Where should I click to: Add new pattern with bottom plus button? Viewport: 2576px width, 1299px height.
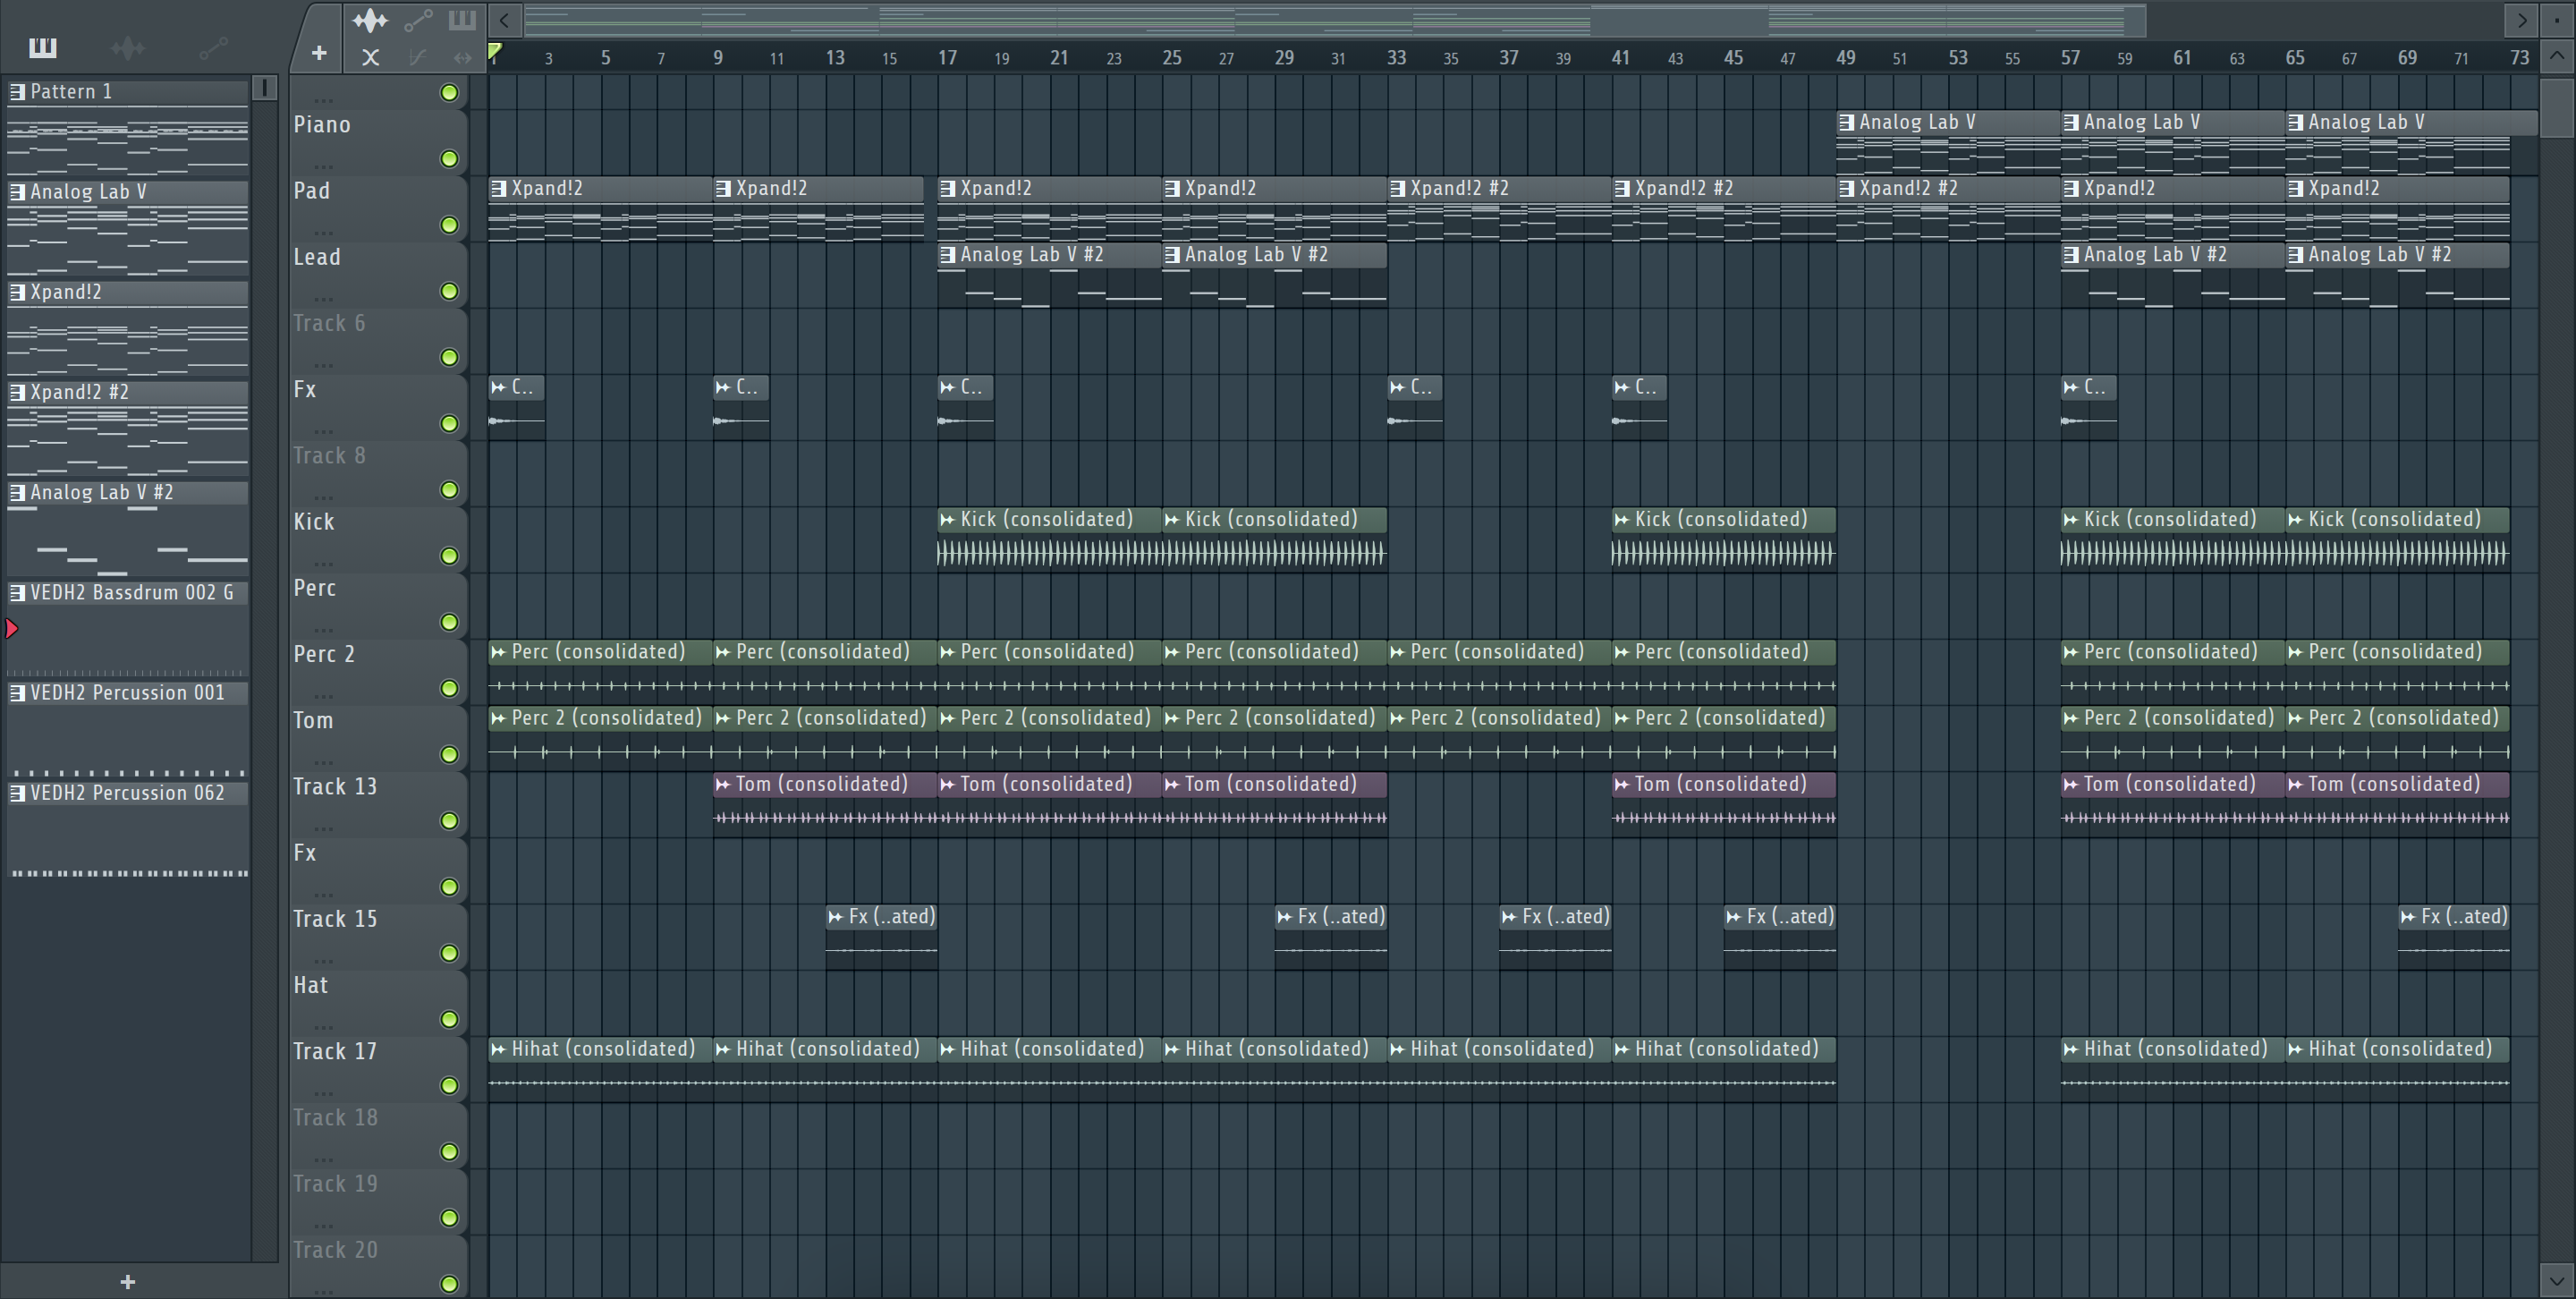(127, 1282)
